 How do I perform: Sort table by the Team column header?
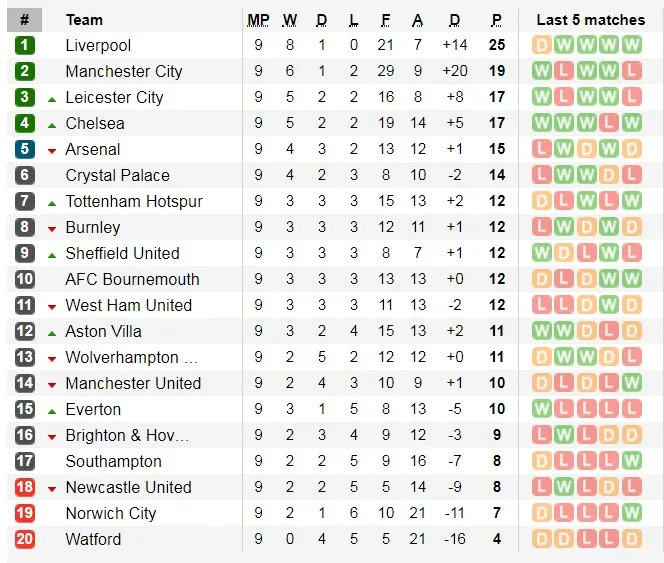tap(84, 19)
